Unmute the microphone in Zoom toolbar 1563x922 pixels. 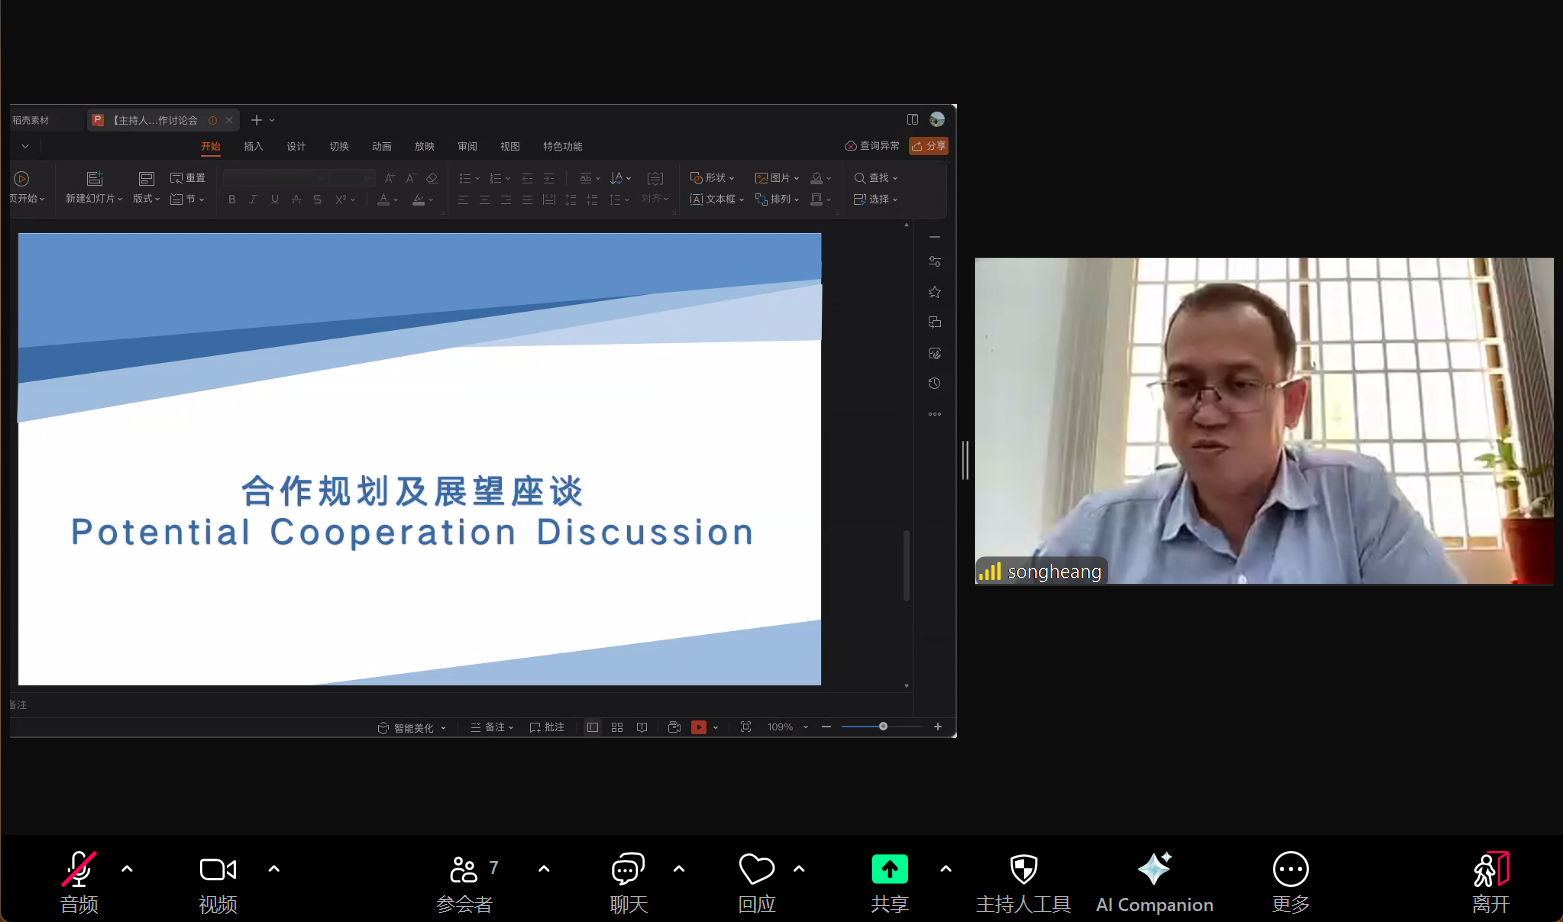pos(79,871)
